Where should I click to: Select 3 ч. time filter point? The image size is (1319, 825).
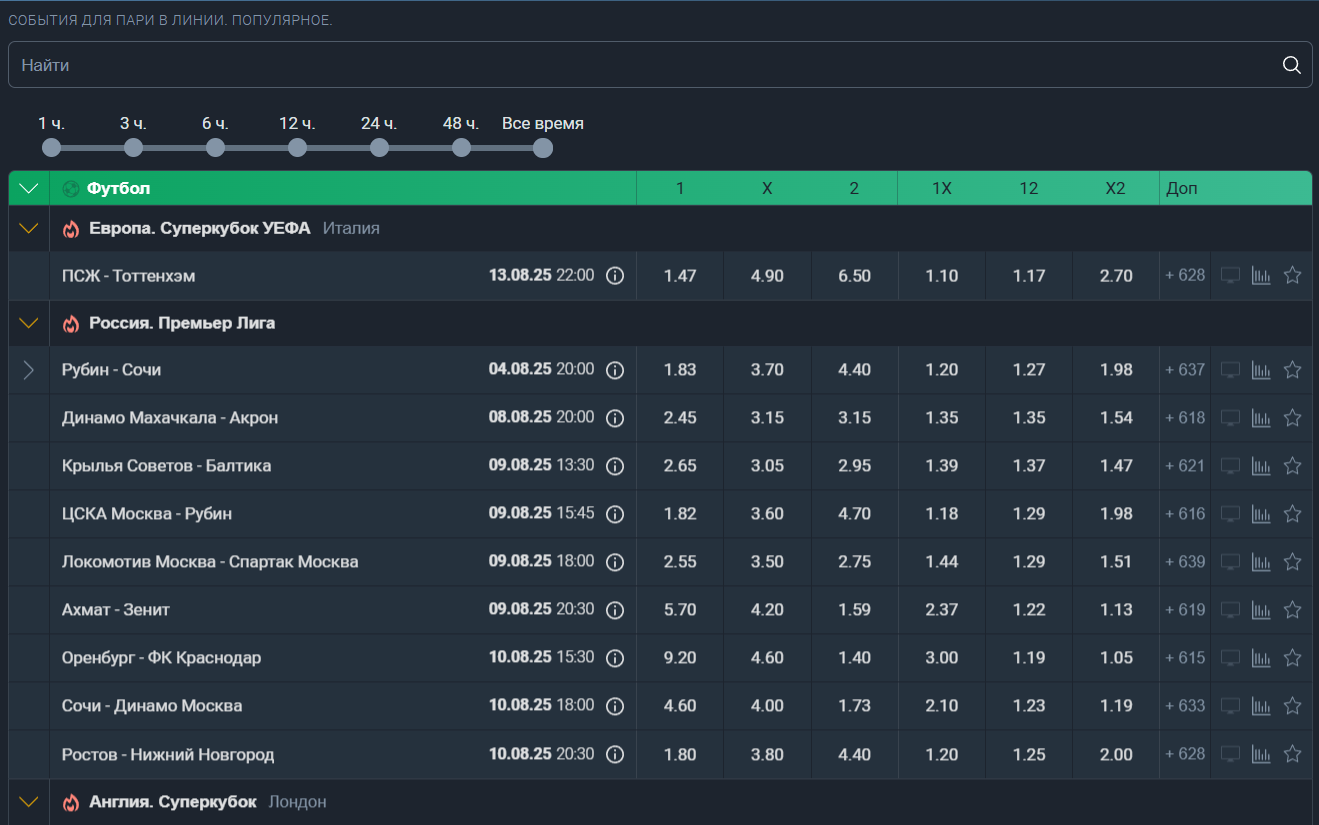coord(133,148)
